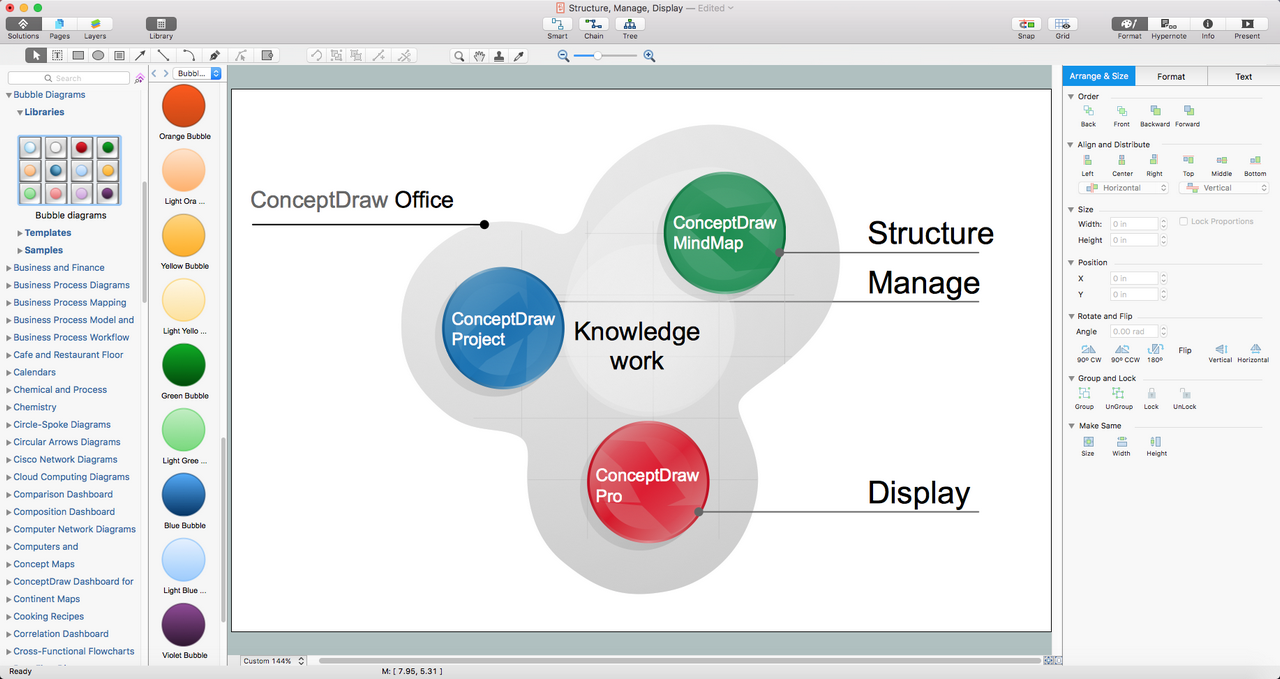Select the ellipse shape tool
This screenshot has width=1280, height=679.
pos(98,56)
